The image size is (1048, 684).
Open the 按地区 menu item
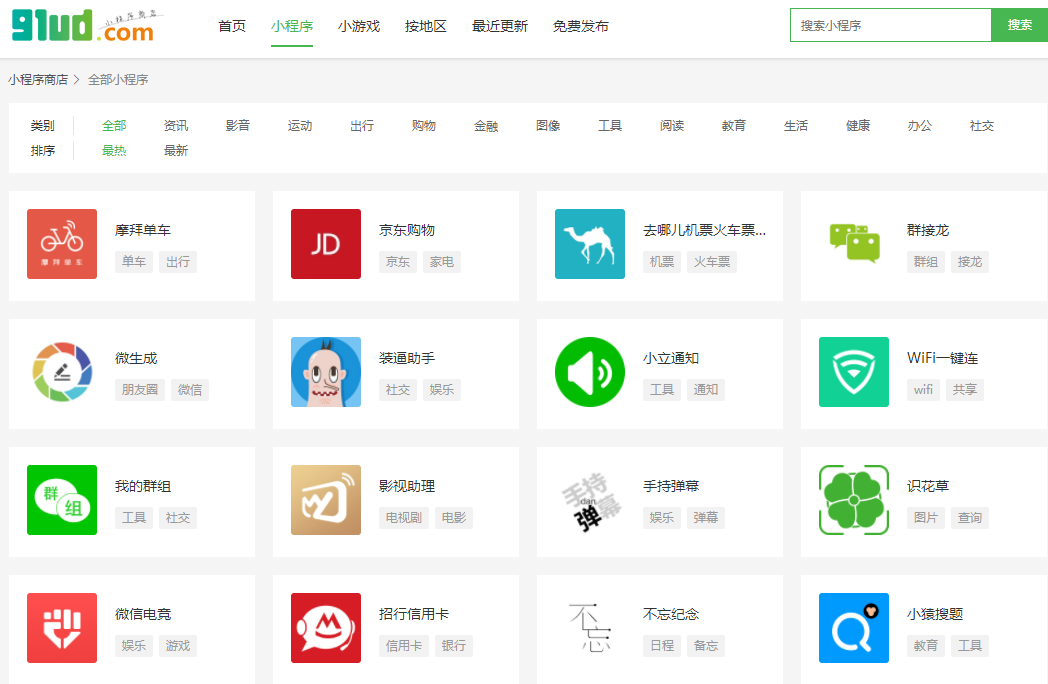point(426,26)
